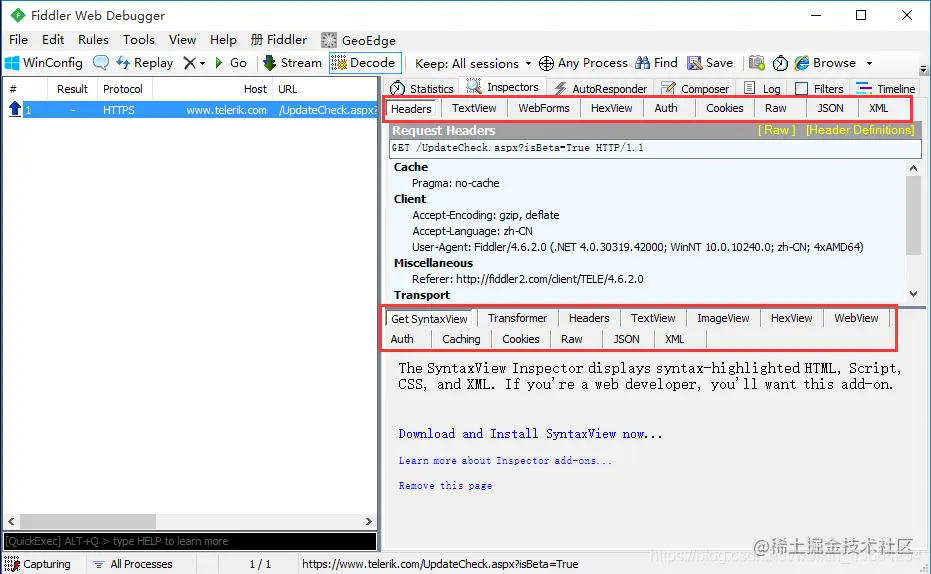Image resolution: width=931 pixels, height=574 pixels.
Task: Select the Inspectors tab
Action: [x=502, y=87]
